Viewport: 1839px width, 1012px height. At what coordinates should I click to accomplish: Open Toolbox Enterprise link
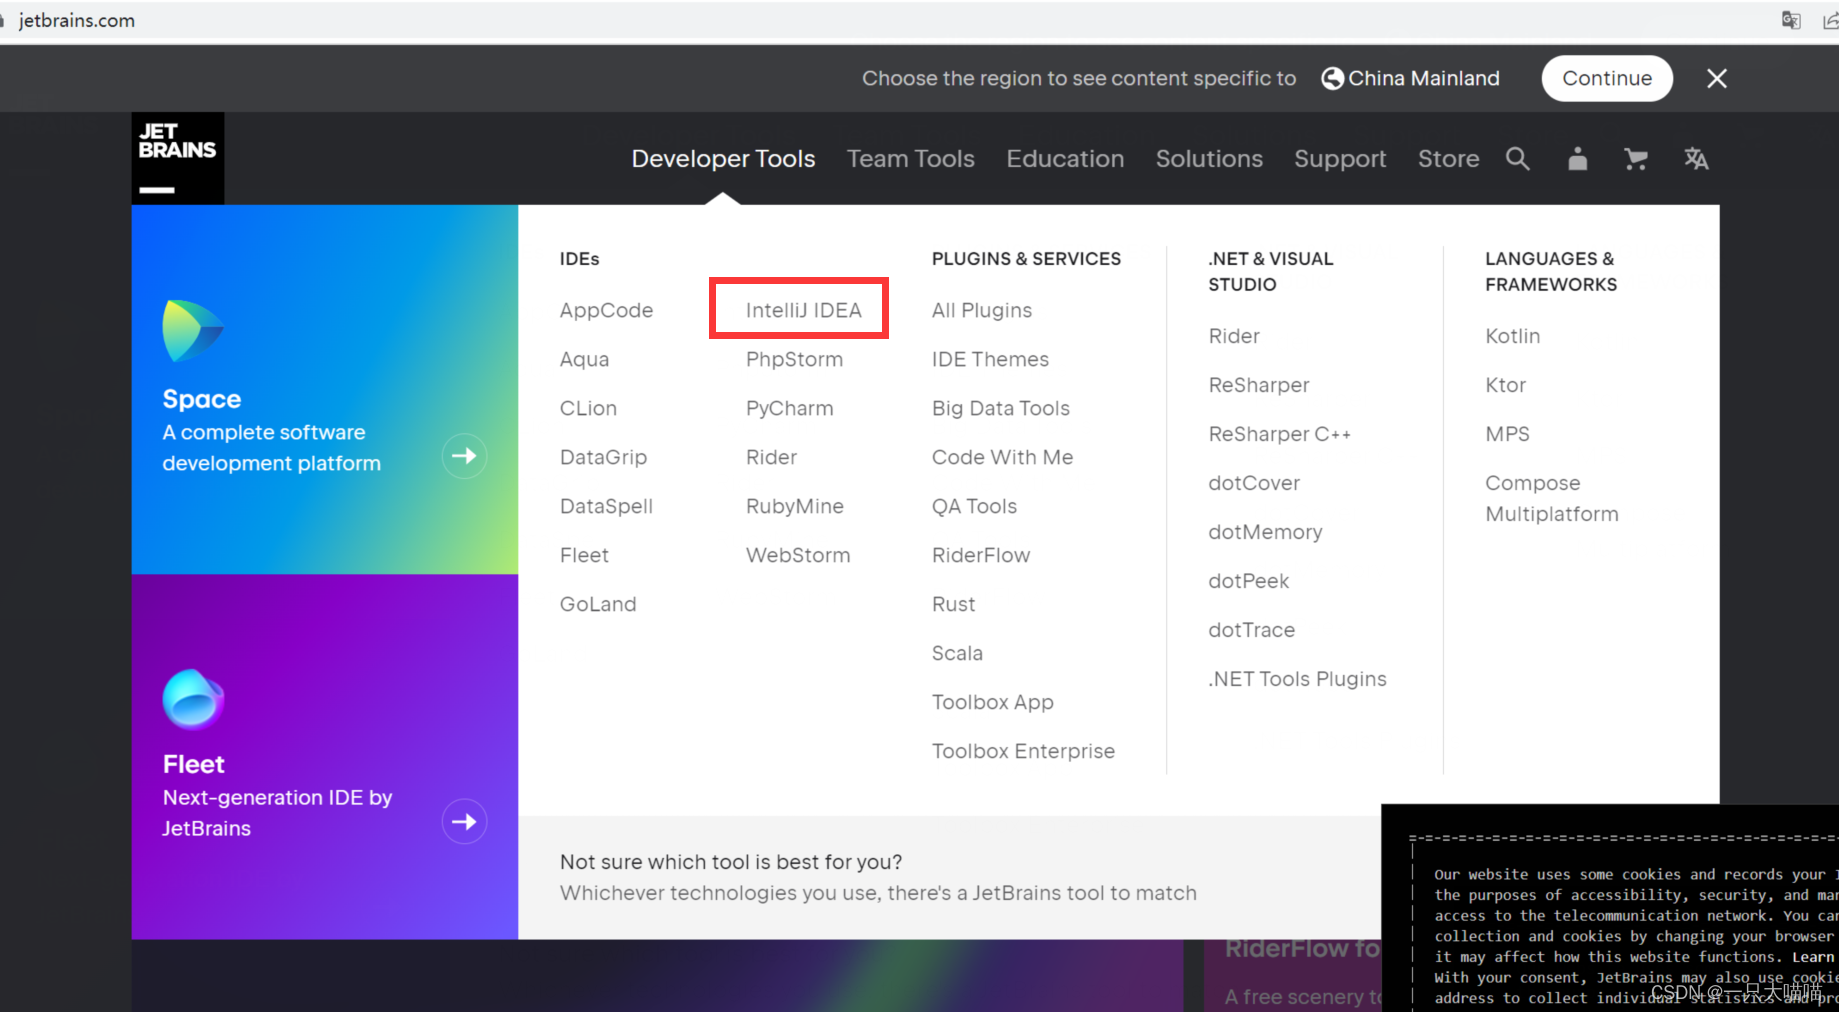coord(1023,751)
